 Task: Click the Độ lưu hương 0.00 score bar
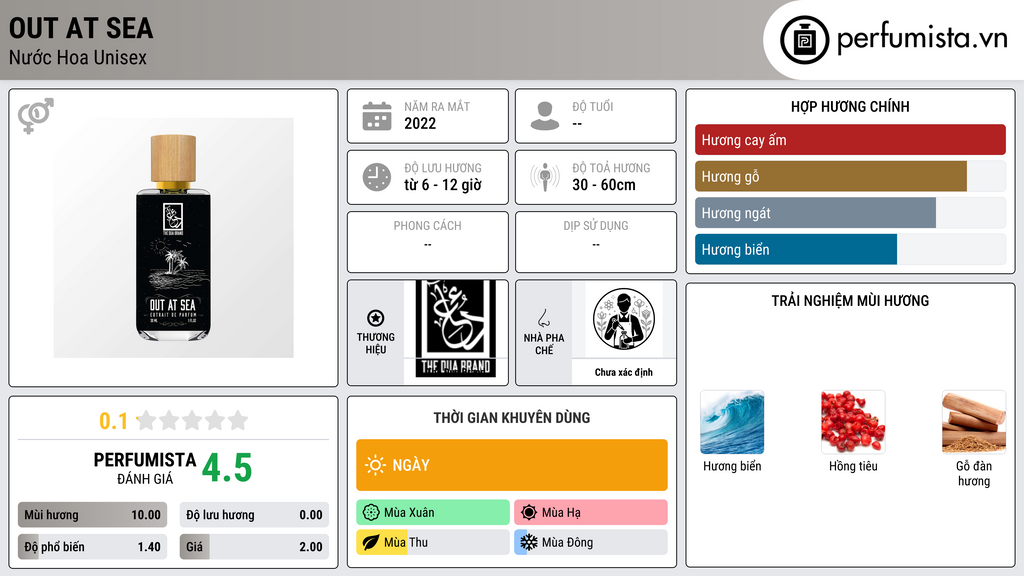tap(254, 515)
